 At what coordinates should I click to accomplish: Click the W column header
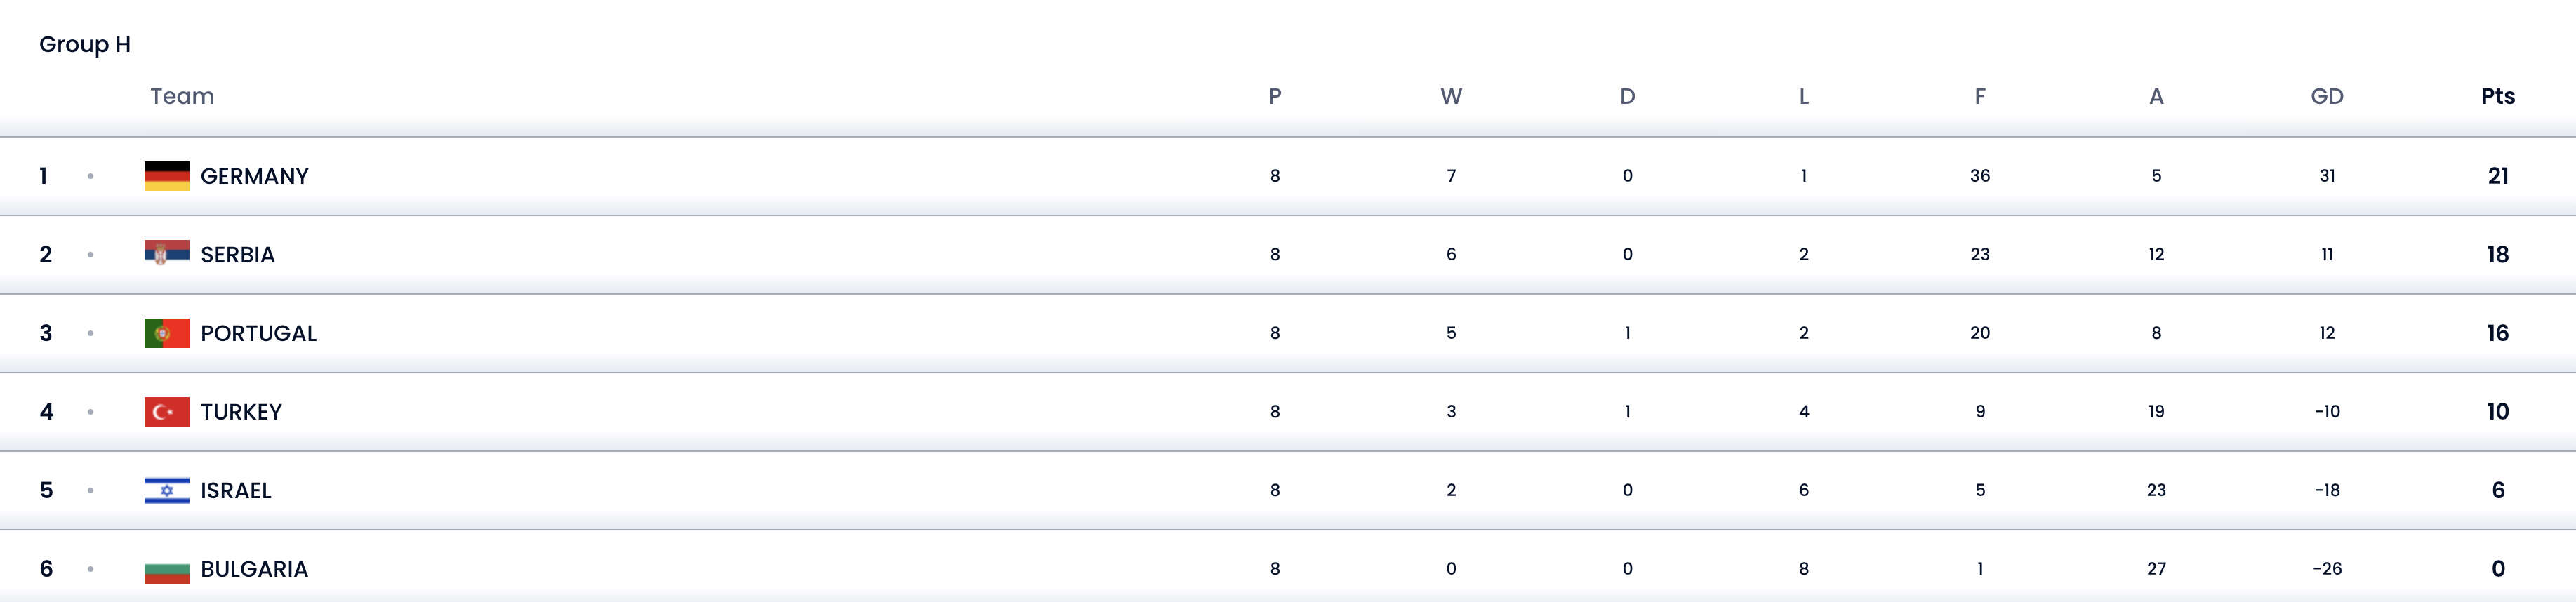point(1450,96)
